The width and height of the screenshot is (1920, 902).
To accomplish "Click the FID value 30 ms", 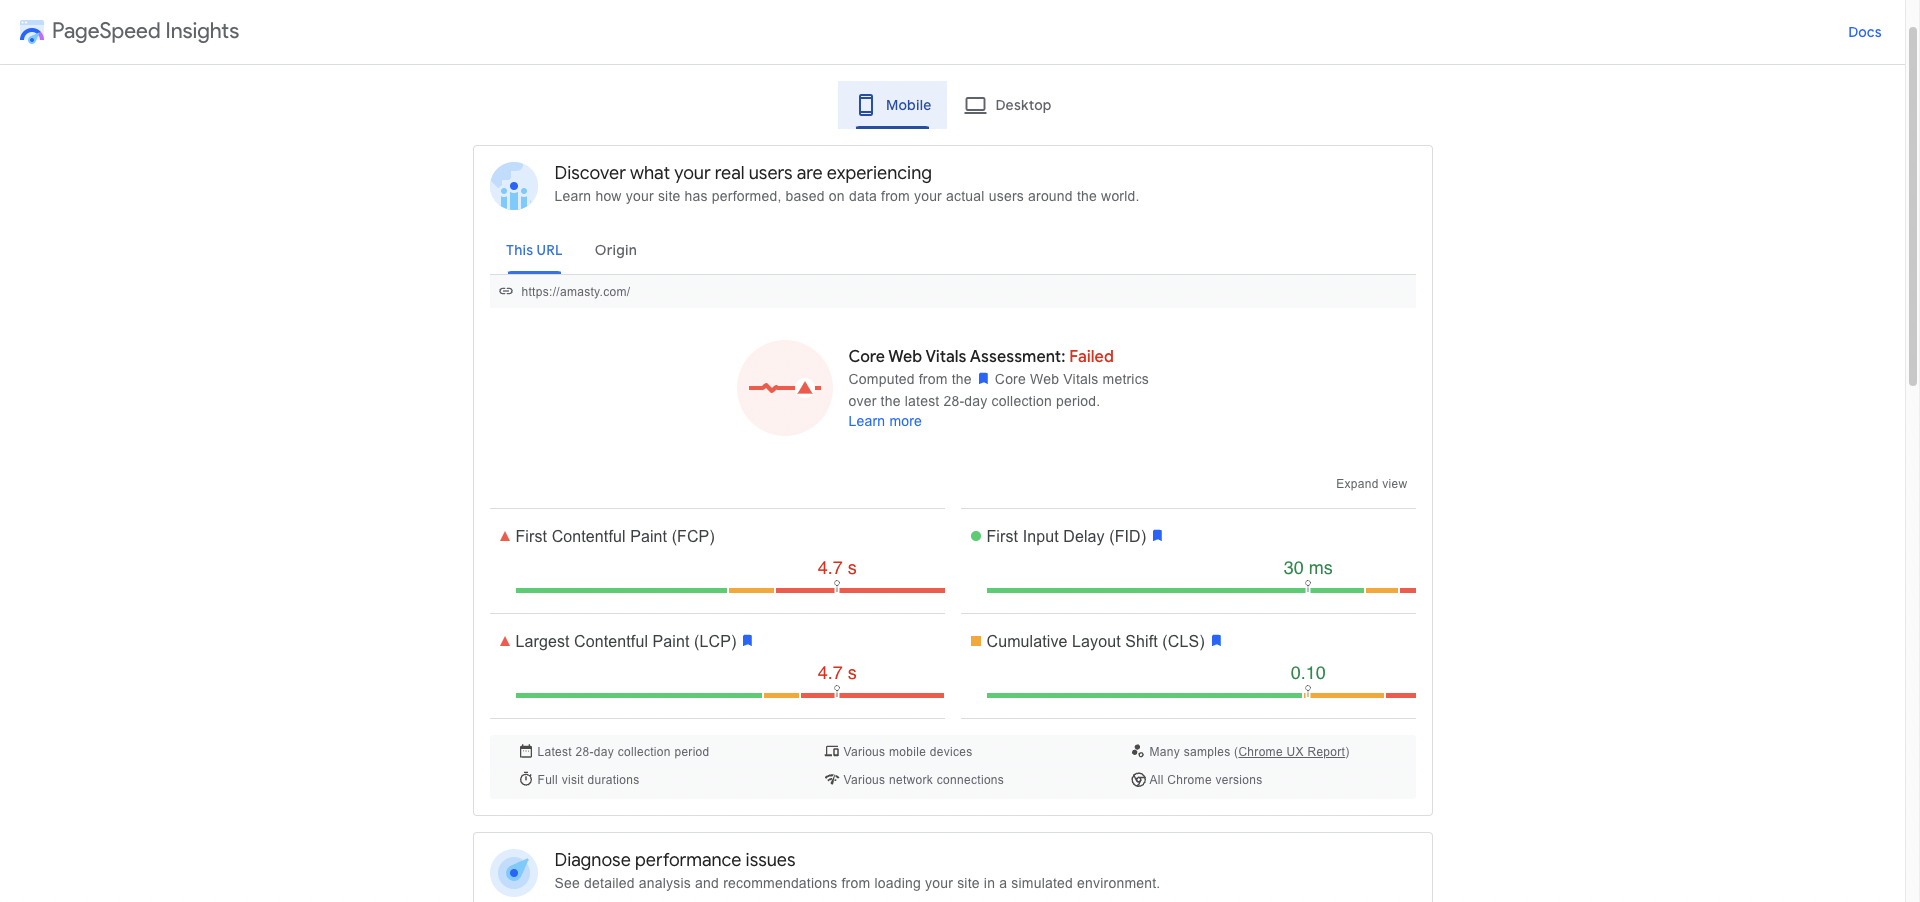I will [1308, 568].
